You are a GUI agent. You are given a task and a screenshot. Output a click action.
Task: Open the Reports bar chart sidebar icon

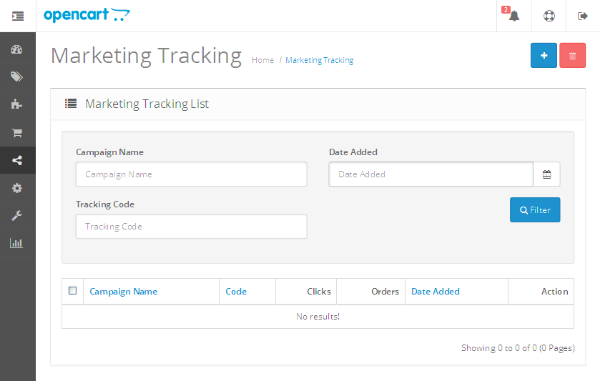click(16, 243)
